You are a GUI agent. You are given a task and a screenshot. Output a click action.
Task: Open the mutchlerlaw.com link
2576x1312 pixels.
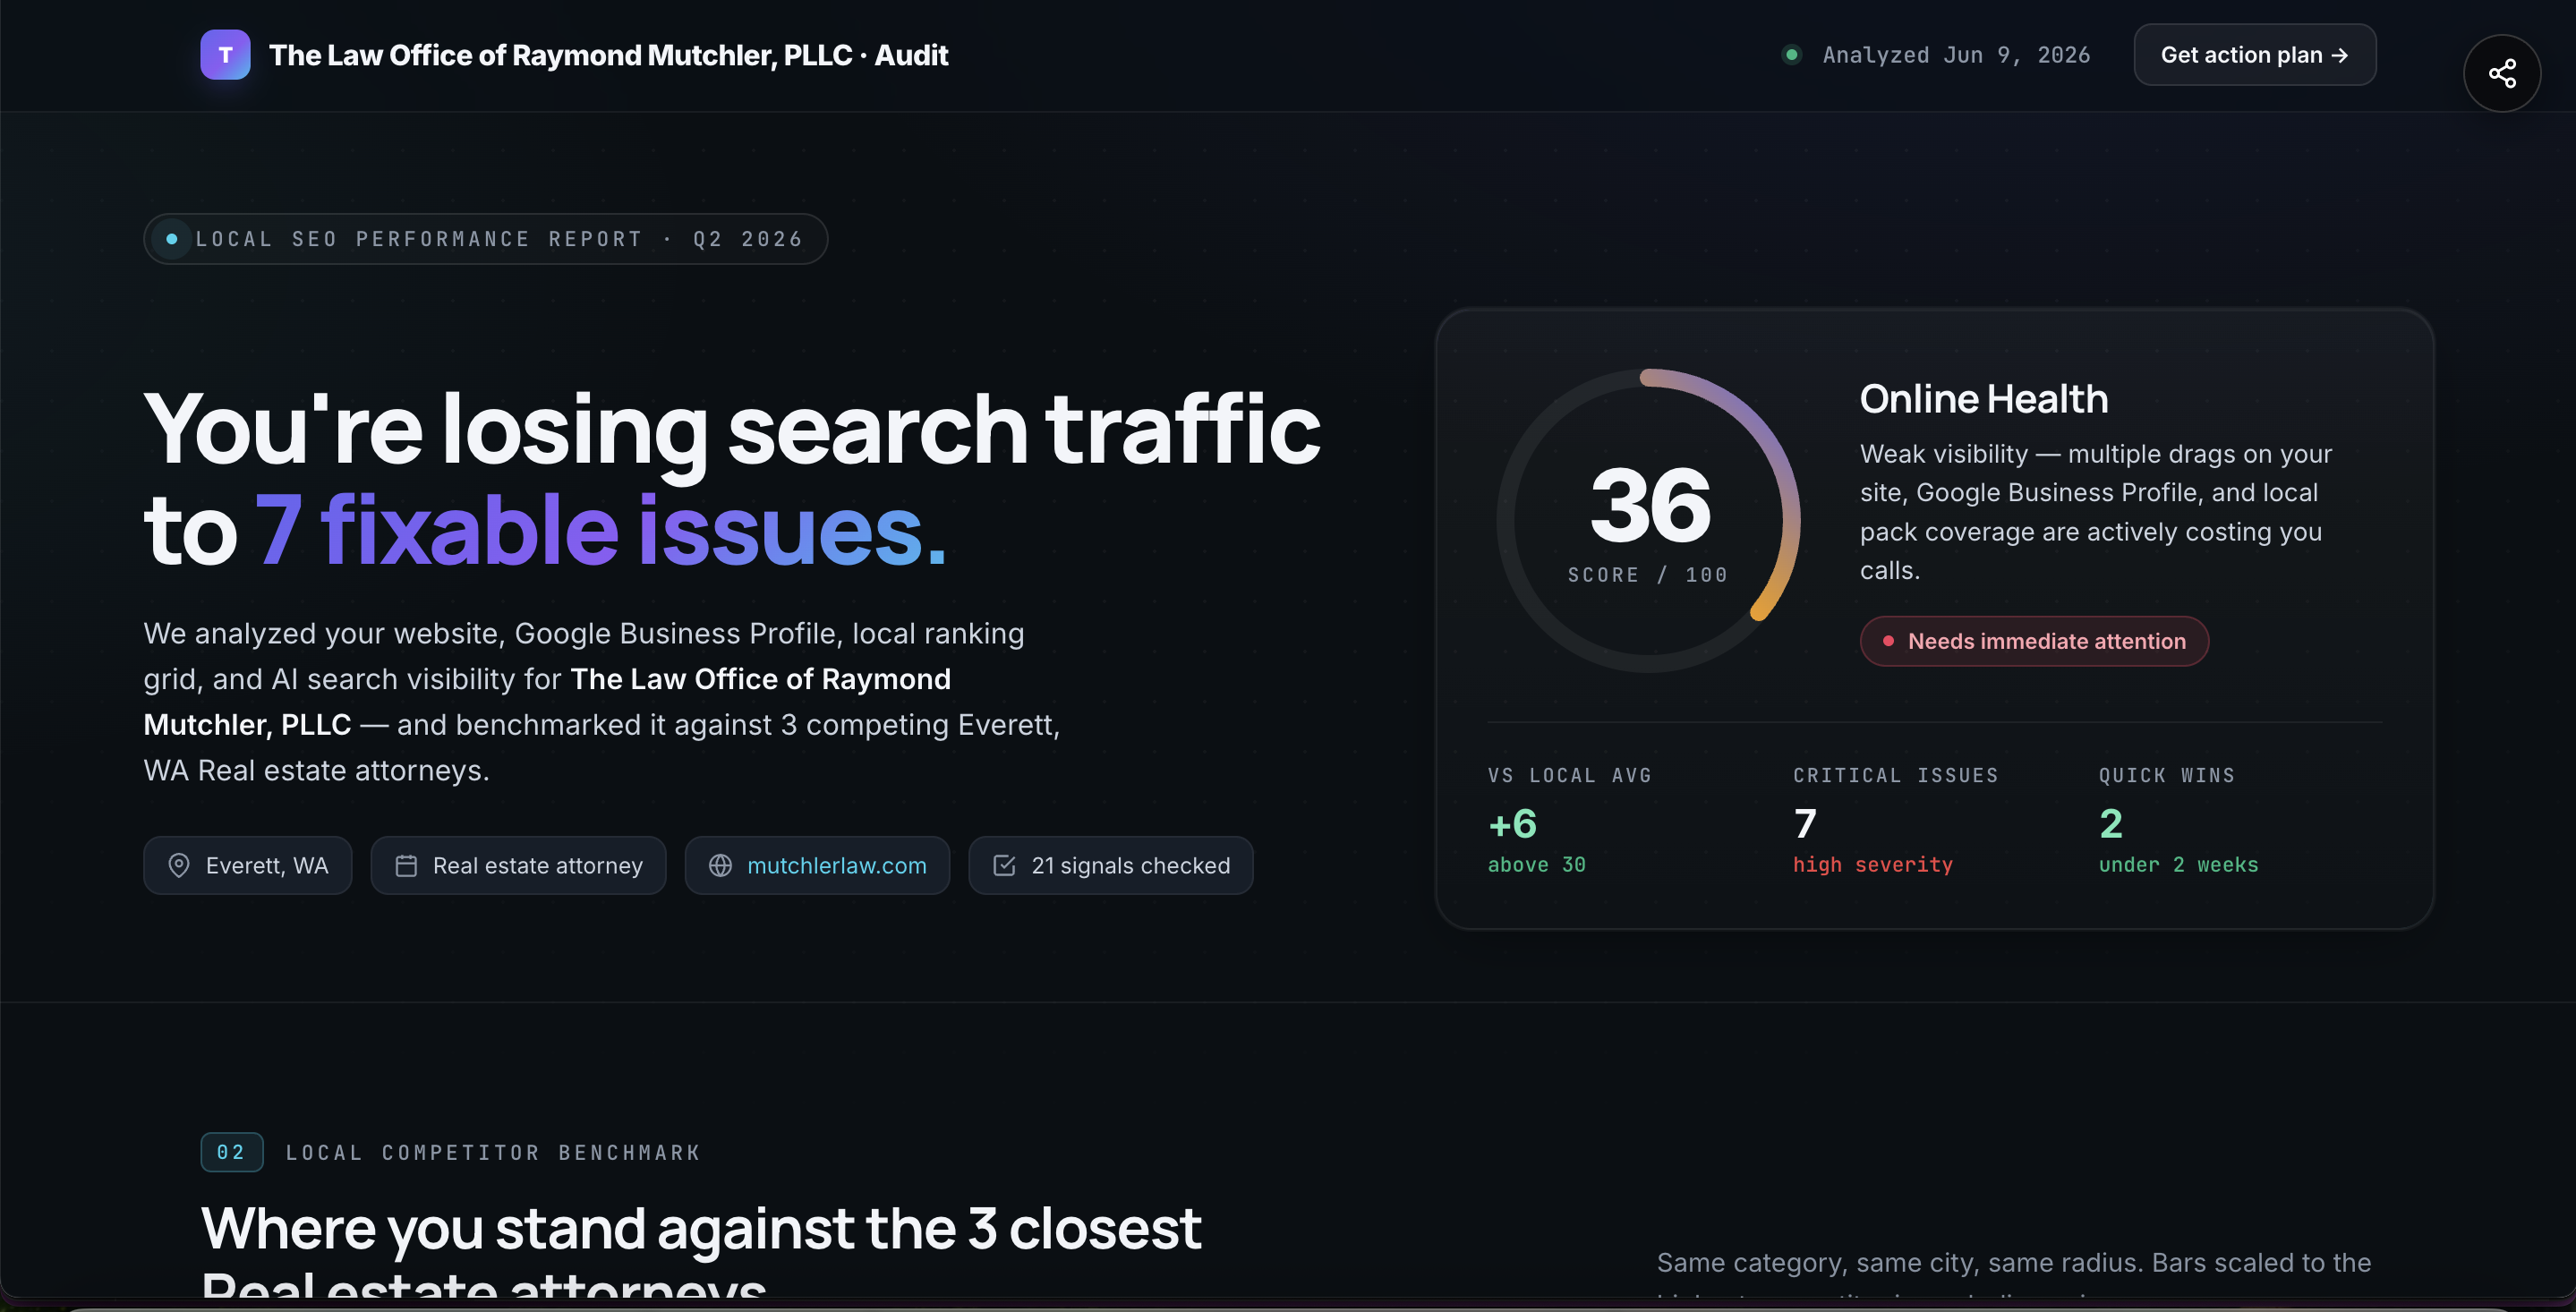coord(837,865)
